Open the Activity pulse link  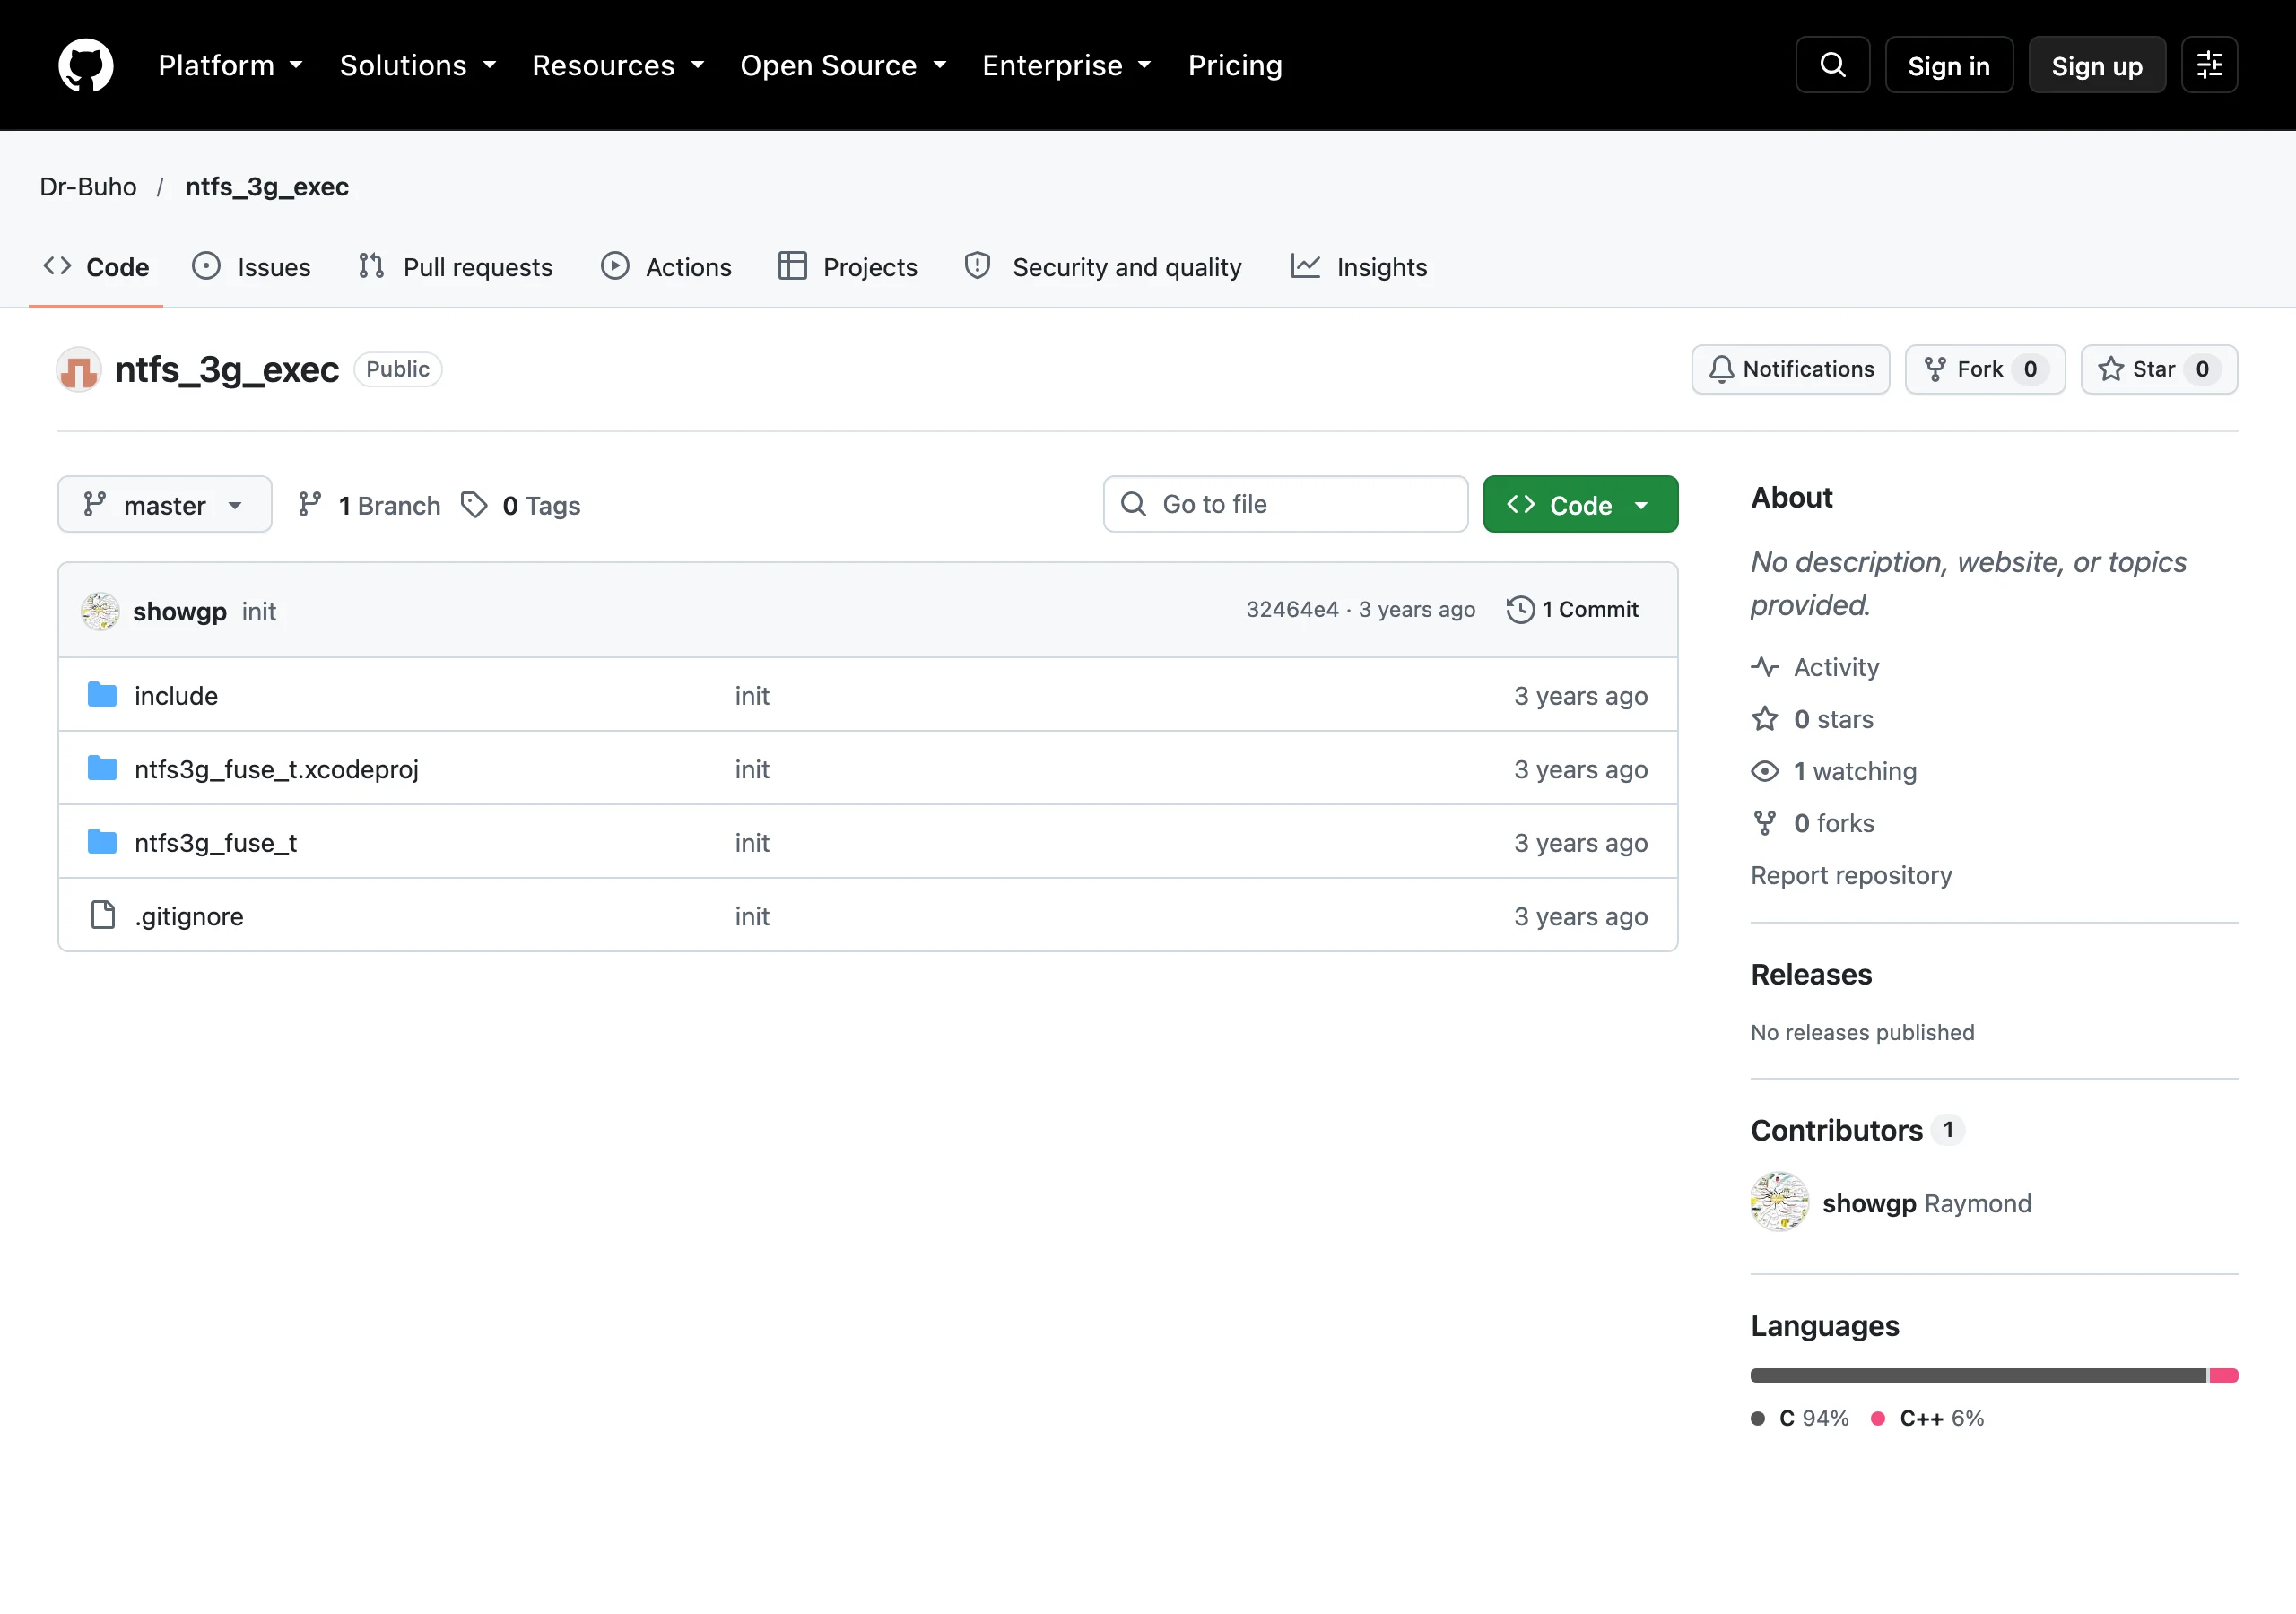(x=1815, y=667)
